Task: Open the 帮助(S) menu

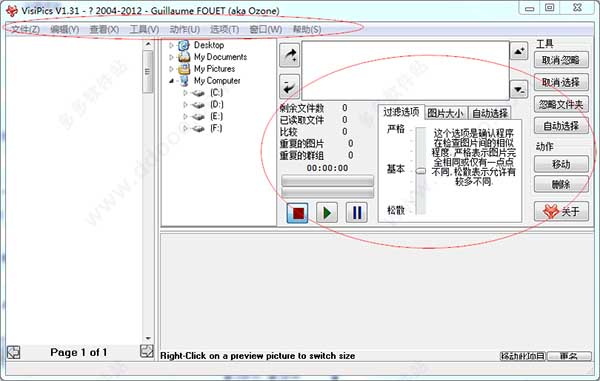Action: [x=307, y=29]
